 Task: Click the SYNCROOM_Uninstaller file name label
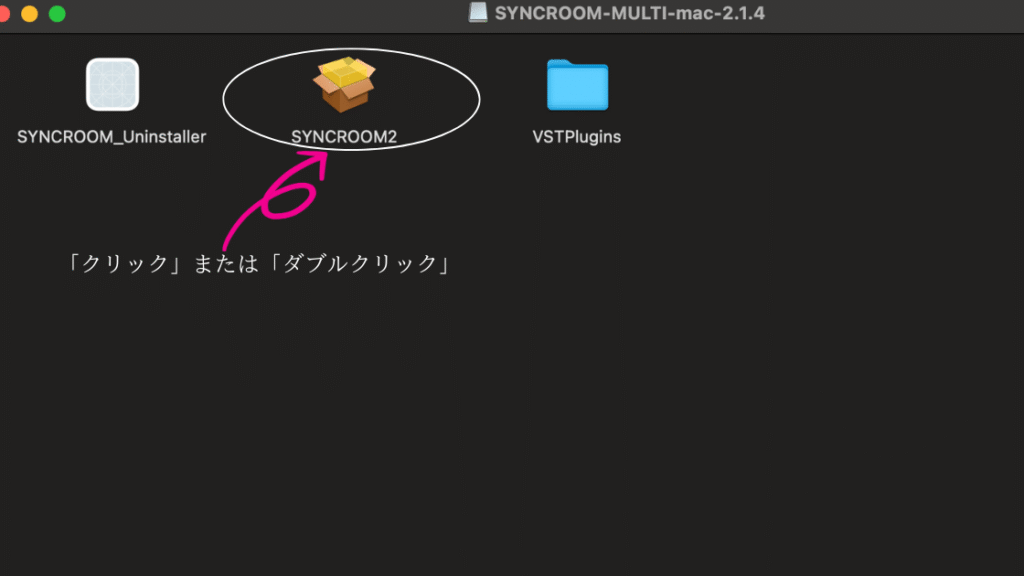[x=112, y=136]
